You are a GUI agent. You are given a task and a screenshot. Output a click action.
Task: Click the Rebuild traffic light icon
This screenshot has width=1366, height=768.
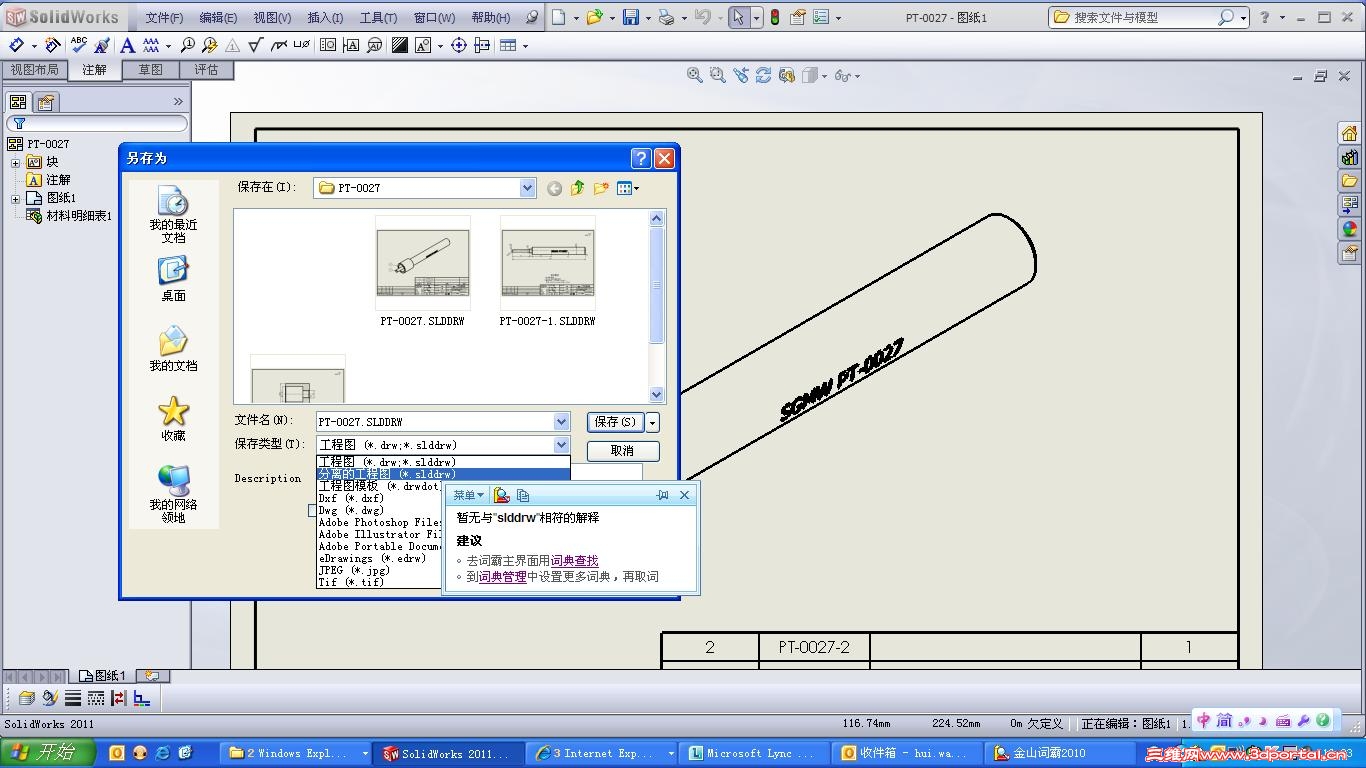pos(775,17)
